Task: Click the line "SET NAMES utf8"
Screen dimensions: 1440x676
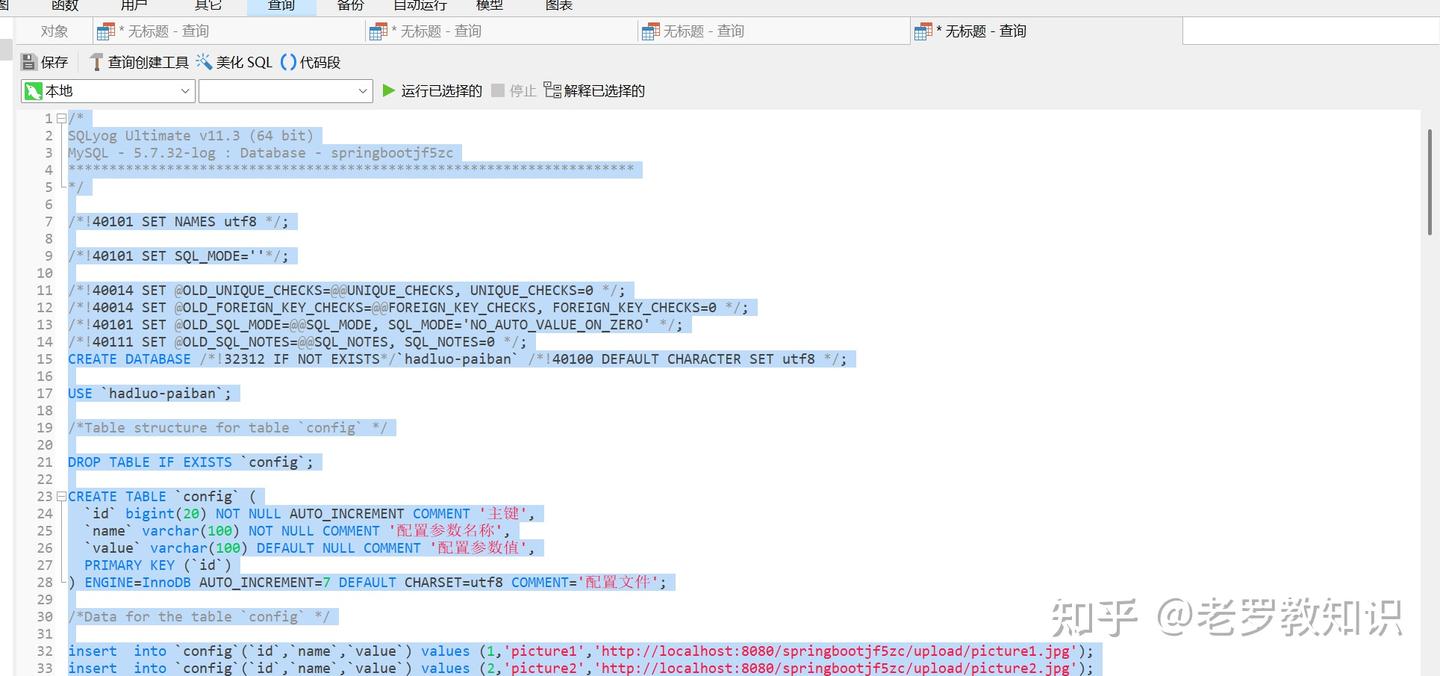Action: [178, 221]
